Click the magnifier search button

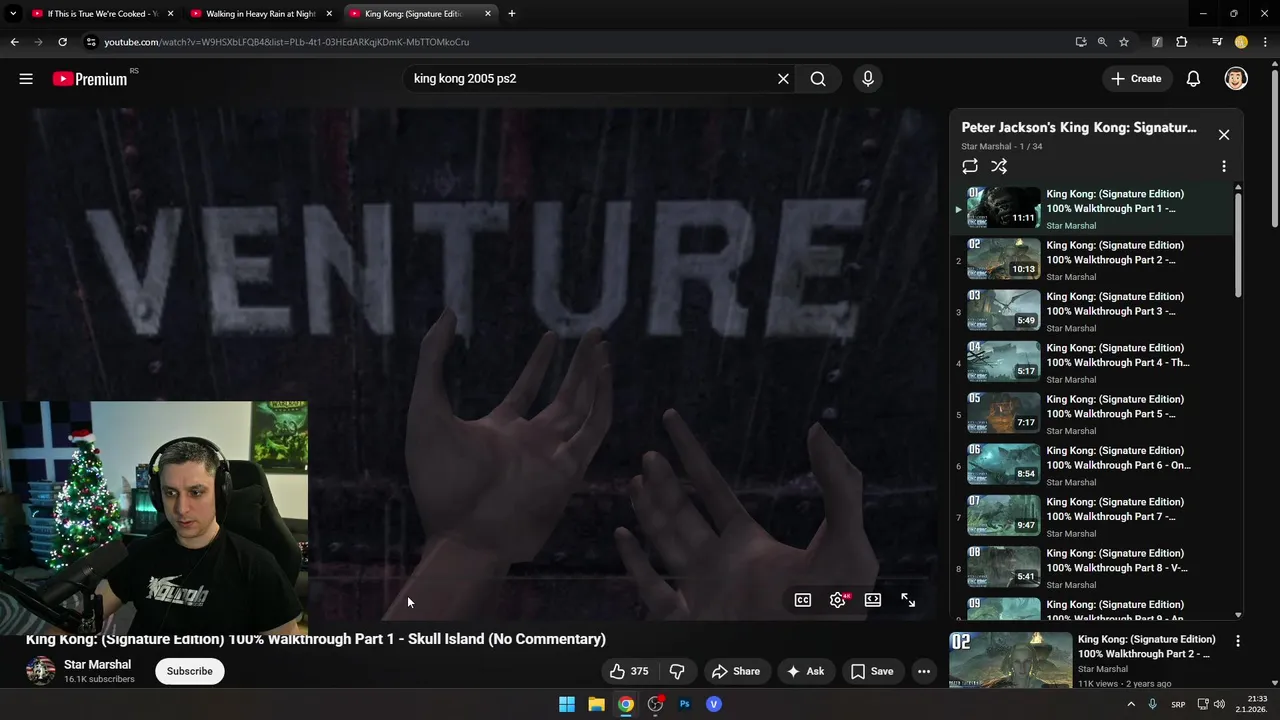[818, 78]
